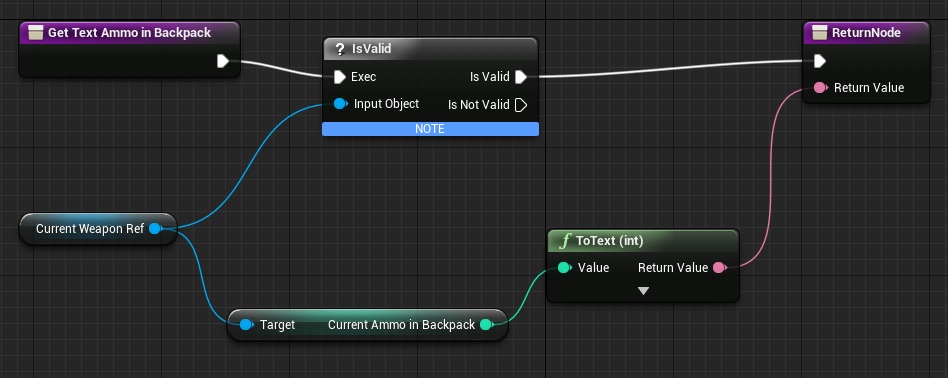The width and height of the screenshot is (948, 378).
Task: Select the IsValid node title bar
Action: pyautogui.click(x=430, y=48)
